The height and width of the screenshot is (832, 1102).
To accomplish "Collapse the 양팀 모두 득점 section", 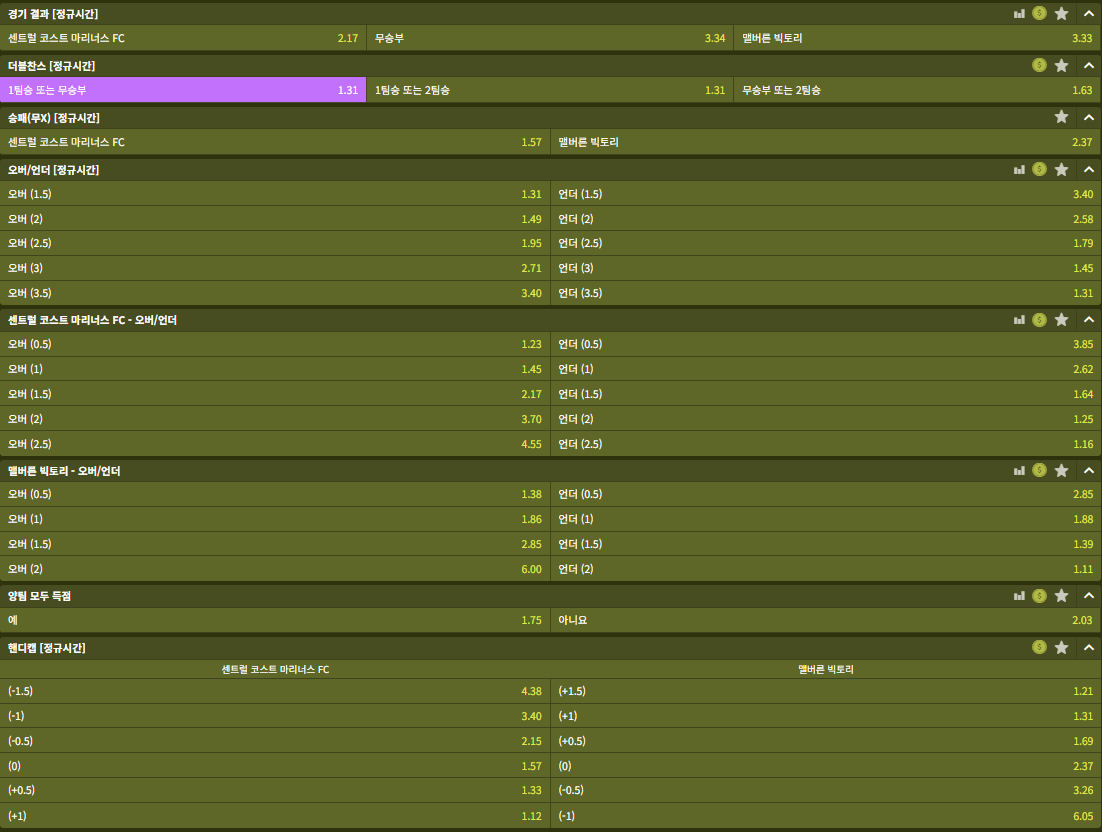I will click(1088, 596).
